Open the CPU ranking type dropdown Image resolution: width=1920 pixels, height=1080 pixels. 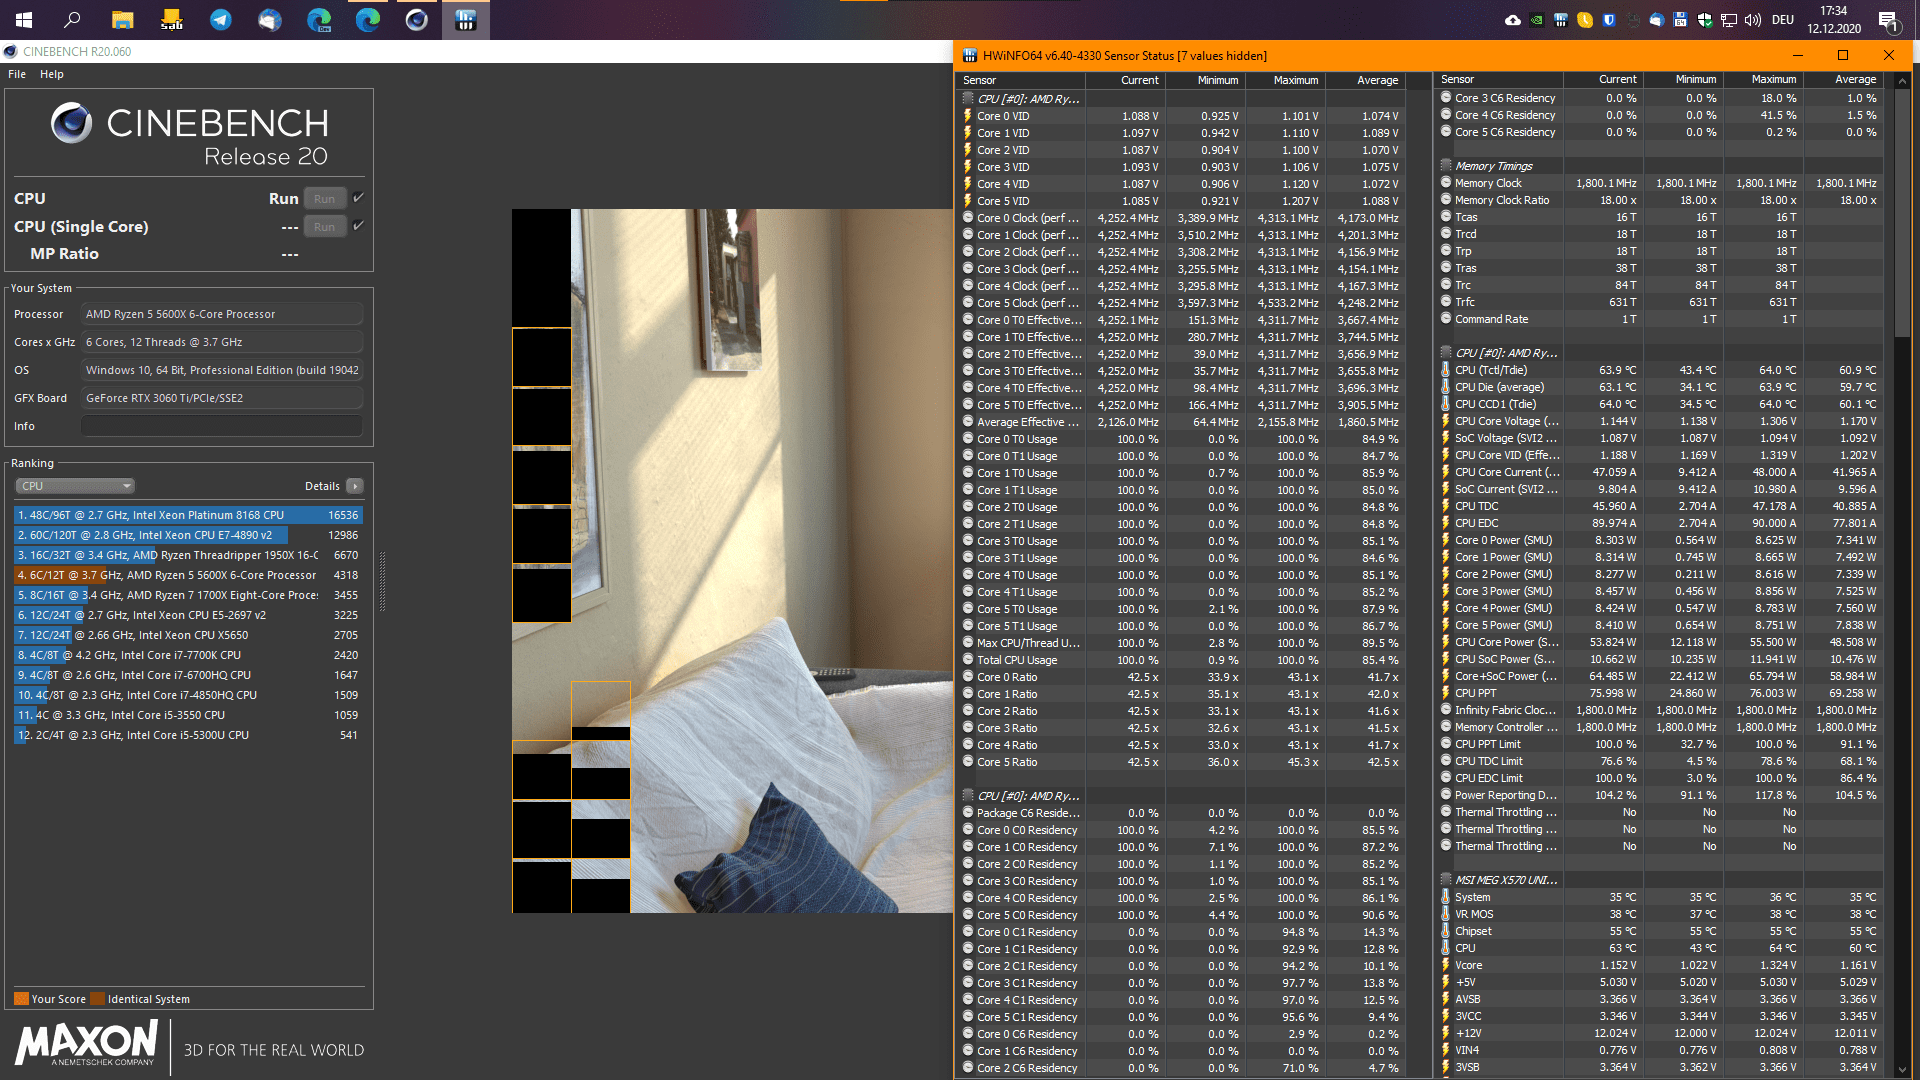[75, 486]
